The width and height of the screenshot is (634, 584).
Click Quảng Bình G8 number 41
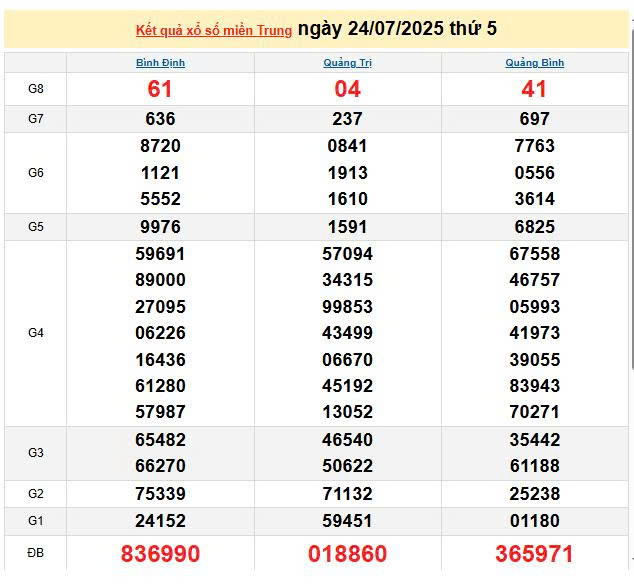point(534,89)
